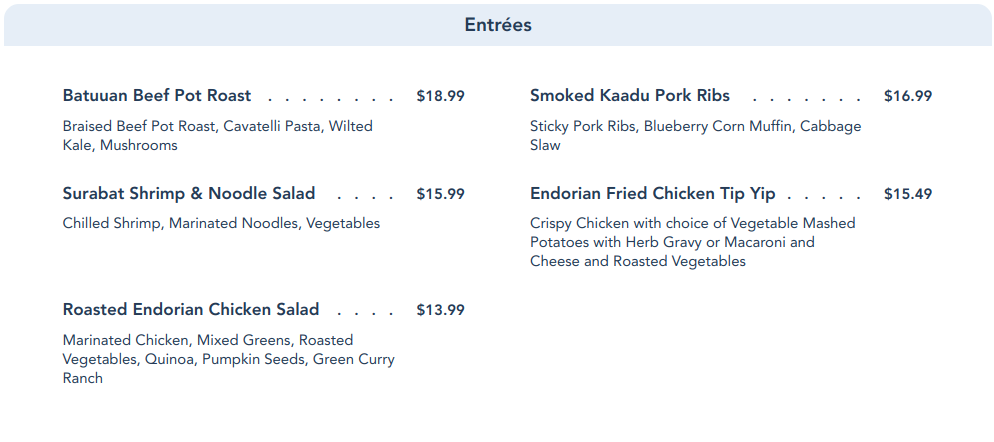Viewport: 994px width, 442px height.
Task: Click the Chilled Shrimp, Marinated Noodles description
Action: (221, 224)
